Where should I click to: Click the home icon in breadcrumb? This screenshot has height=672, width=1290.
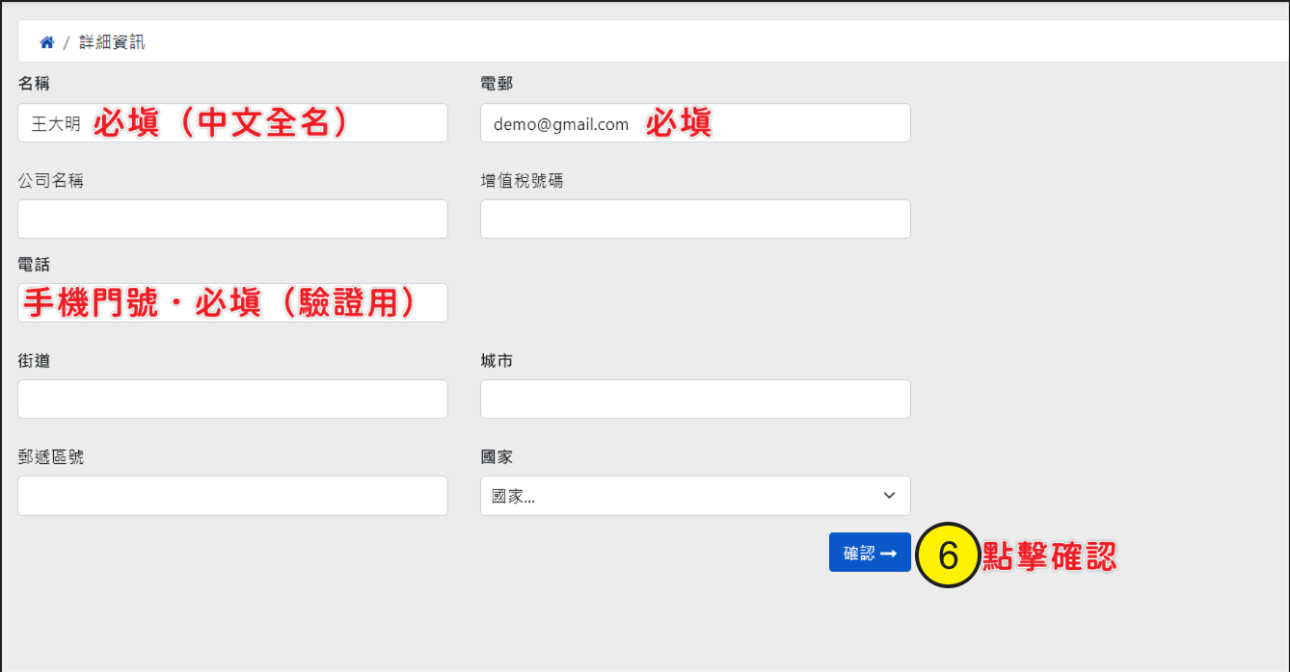pos(46,43)
